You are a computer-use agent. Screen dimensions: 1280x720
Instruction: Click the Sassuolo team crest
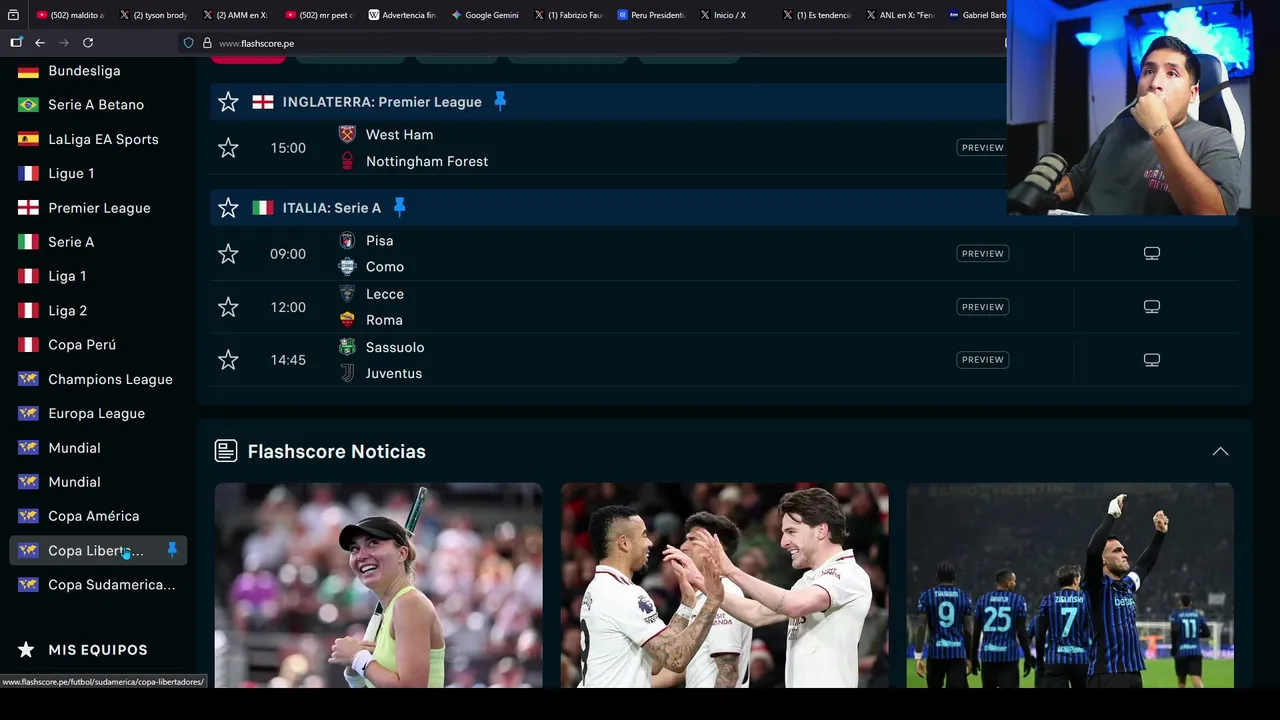coord(347,347)
